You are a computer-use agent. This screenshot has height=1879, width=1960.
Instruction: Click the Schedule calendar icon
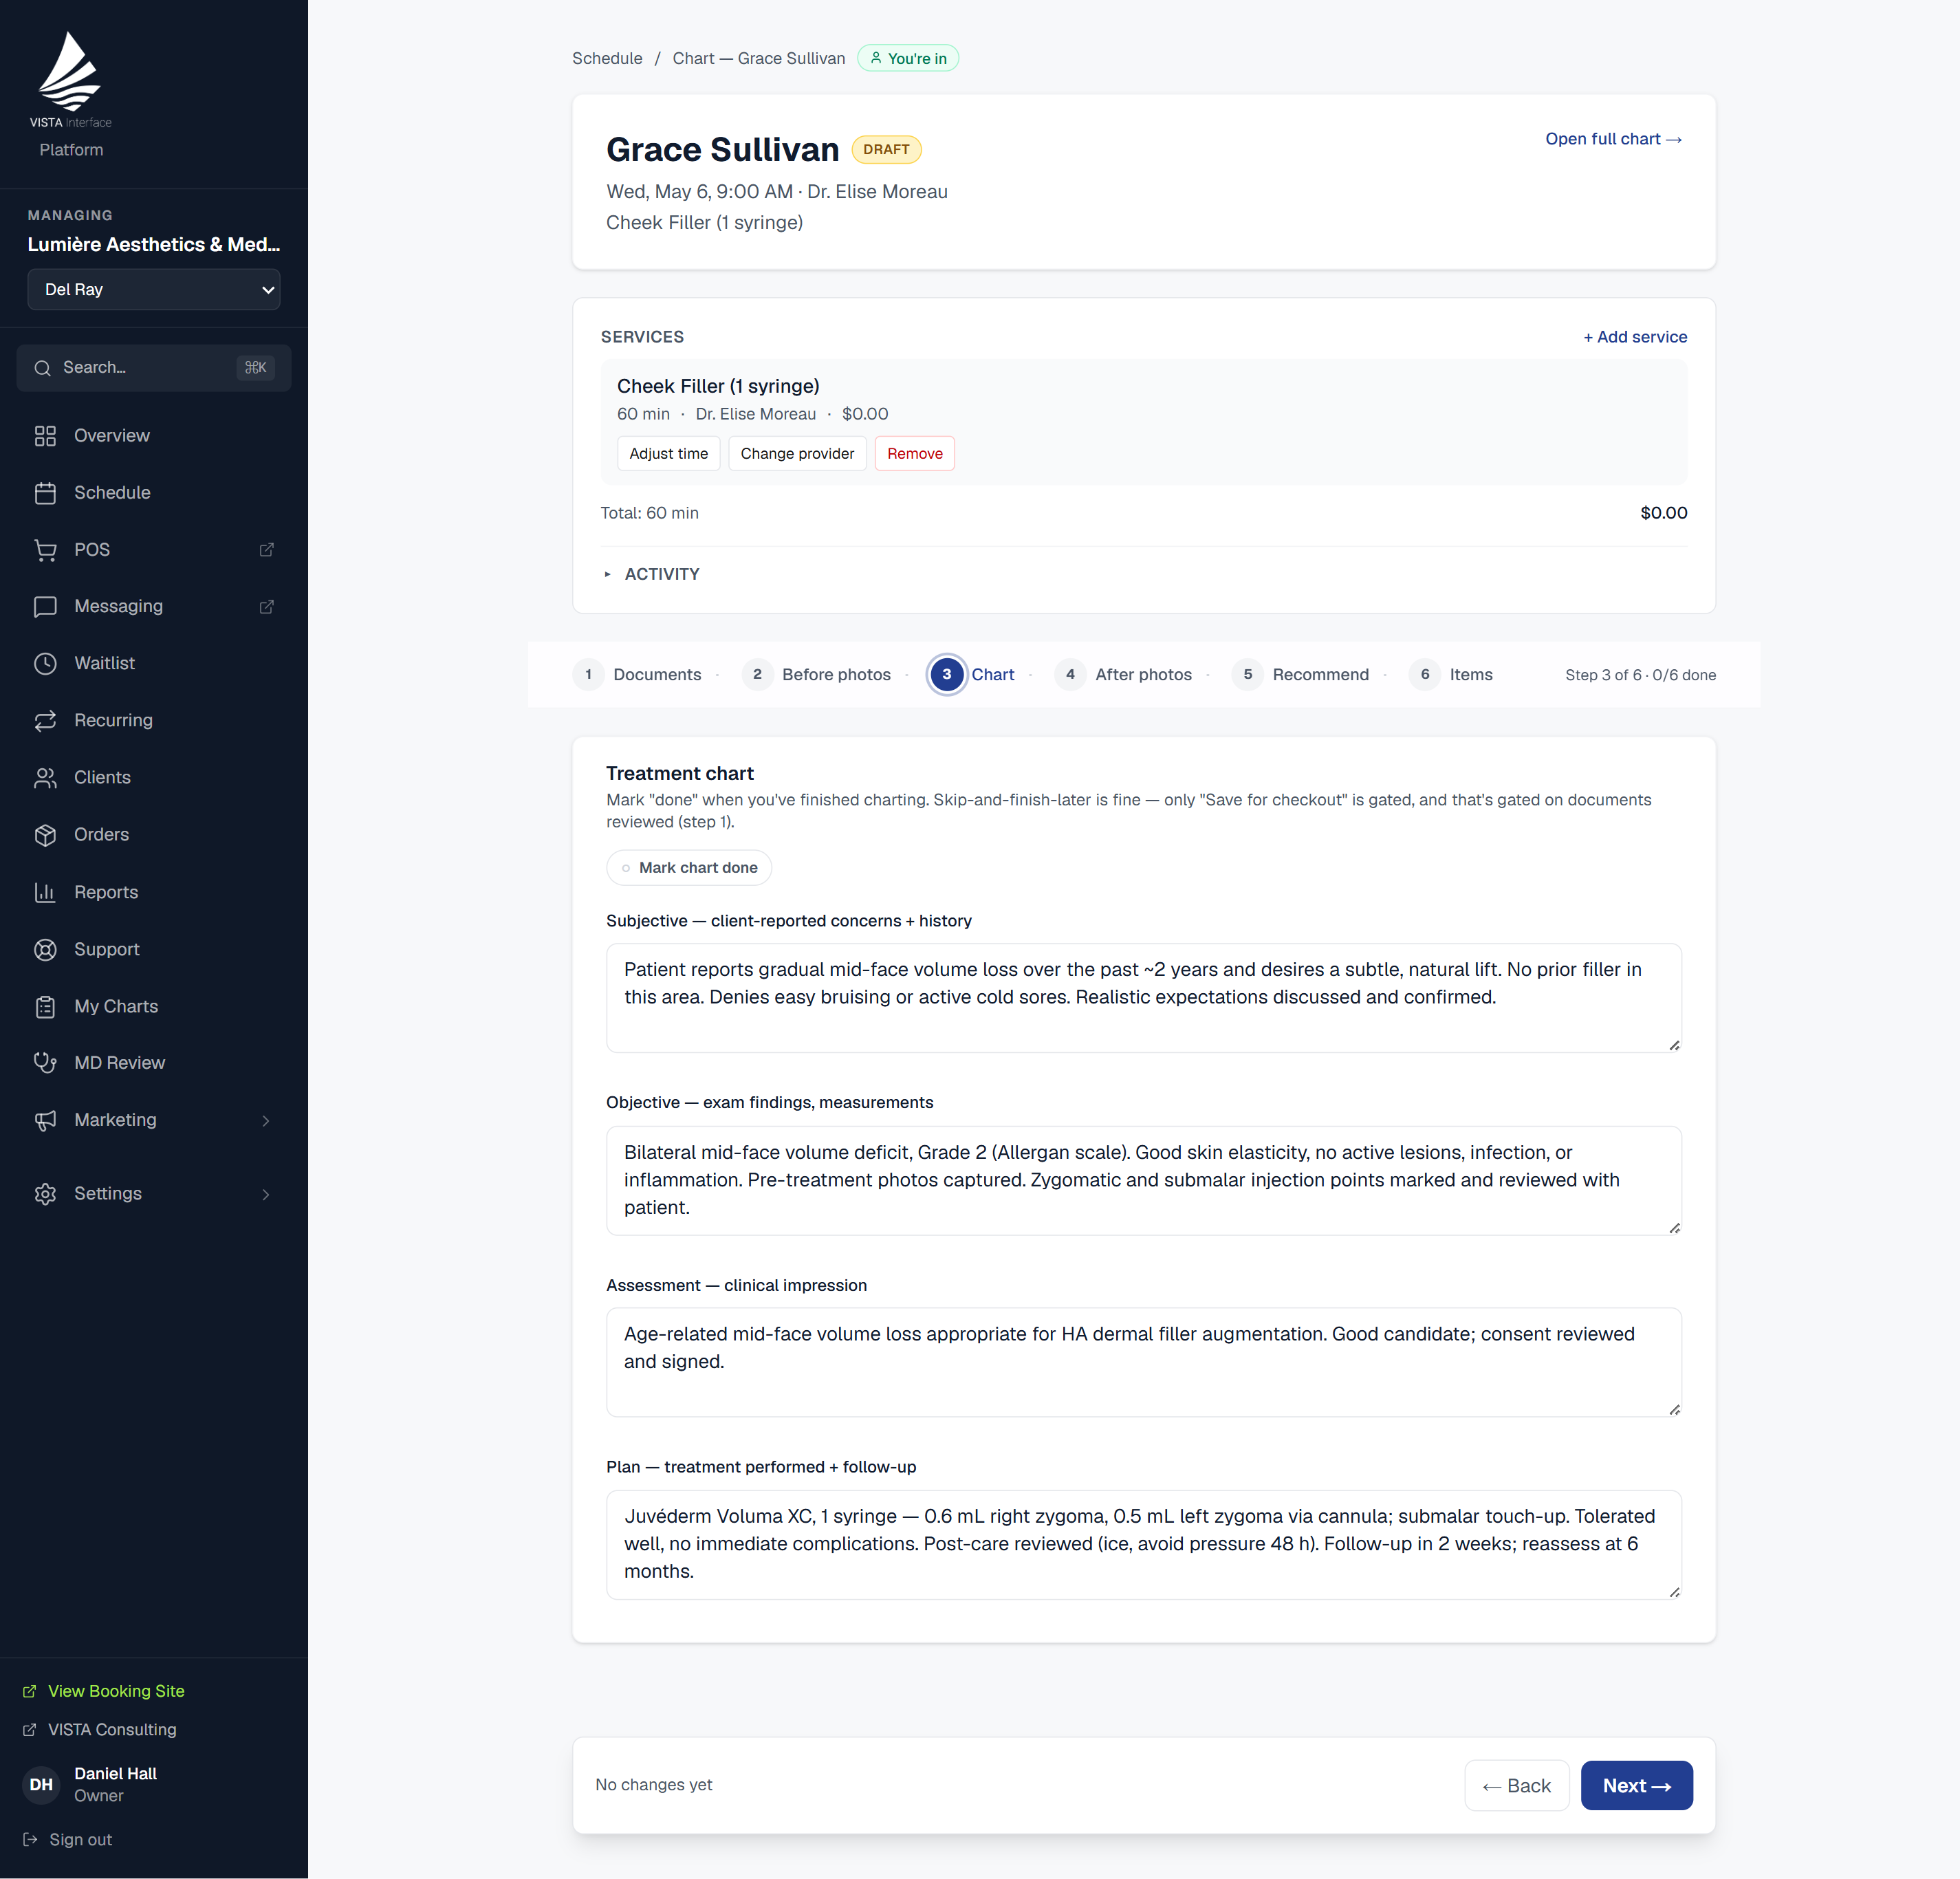(45, 493)
